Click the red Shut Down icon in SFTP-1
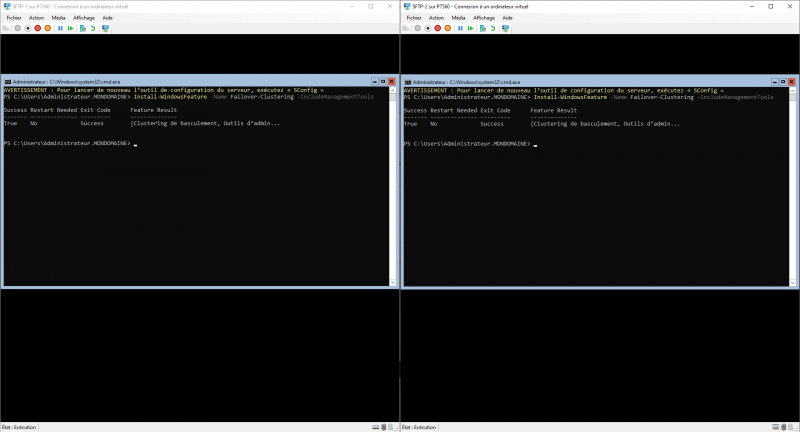This screenshot has width=800, height=432. point(38,28)
